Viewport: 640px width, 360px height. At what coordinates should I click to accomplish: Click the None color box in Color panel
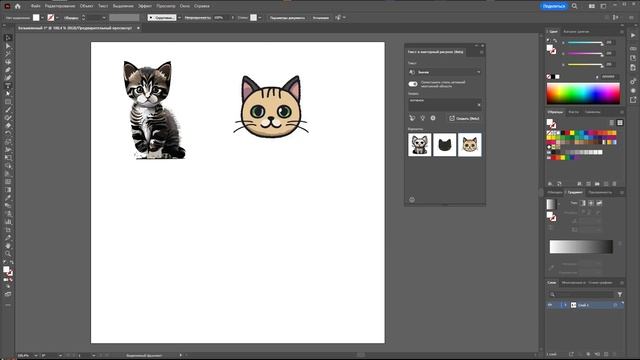click(x=549, y=77)
